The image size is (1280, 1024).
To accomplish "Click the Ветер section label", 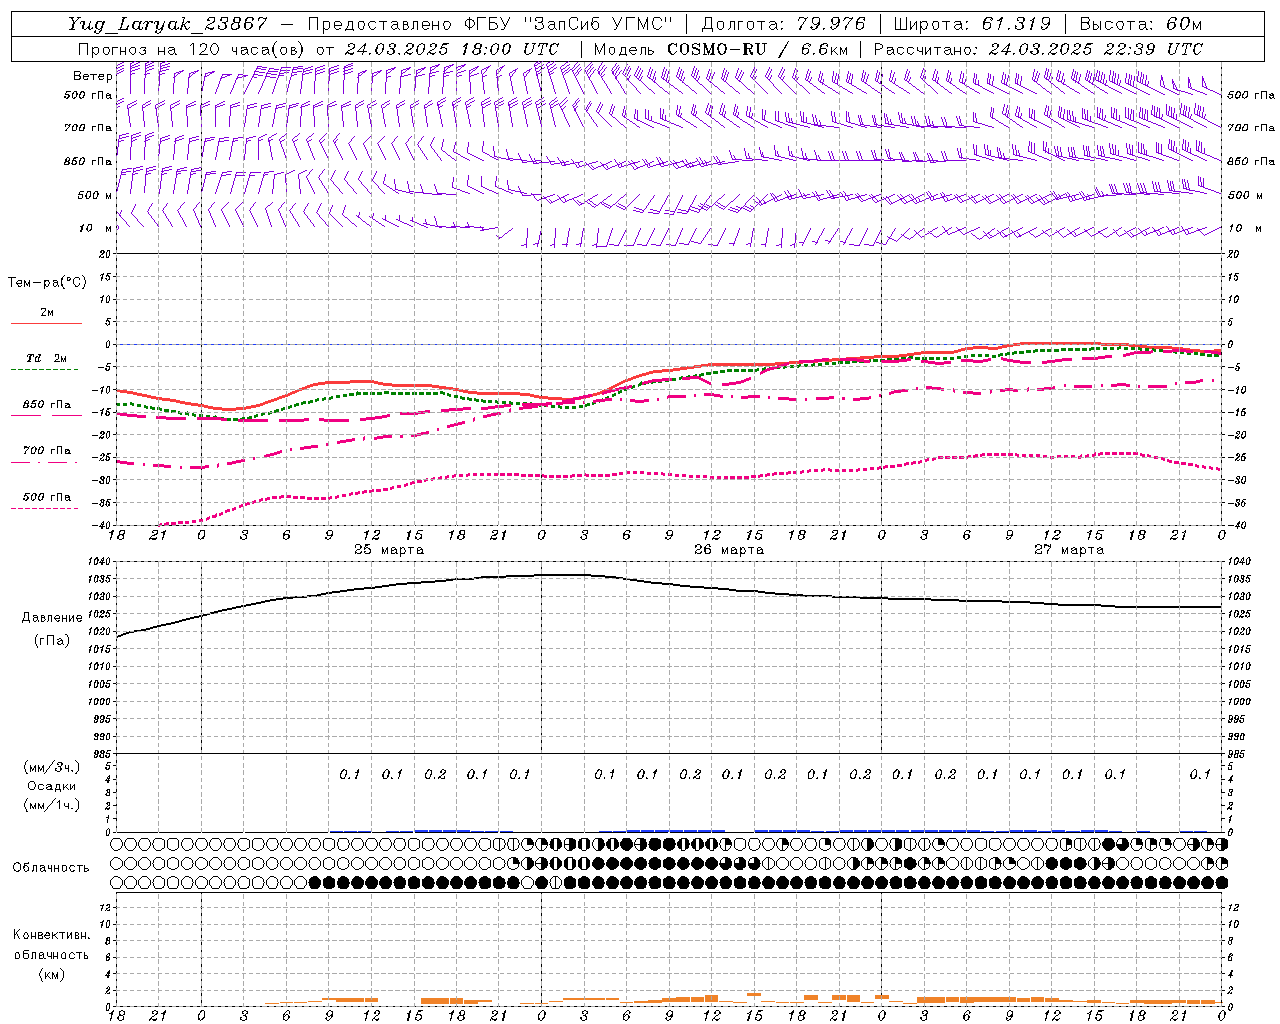I will pos(93,76).
